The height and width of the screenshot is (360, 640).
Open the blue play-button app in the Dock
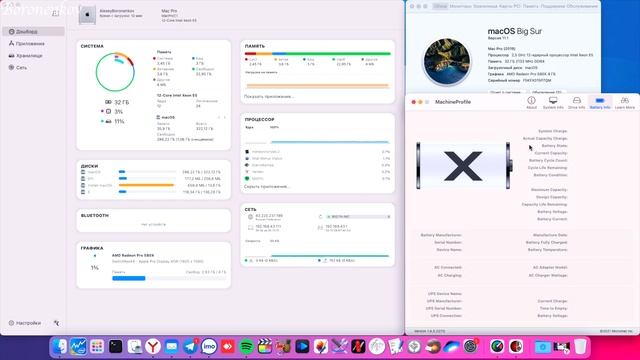(x=302, y=347)
